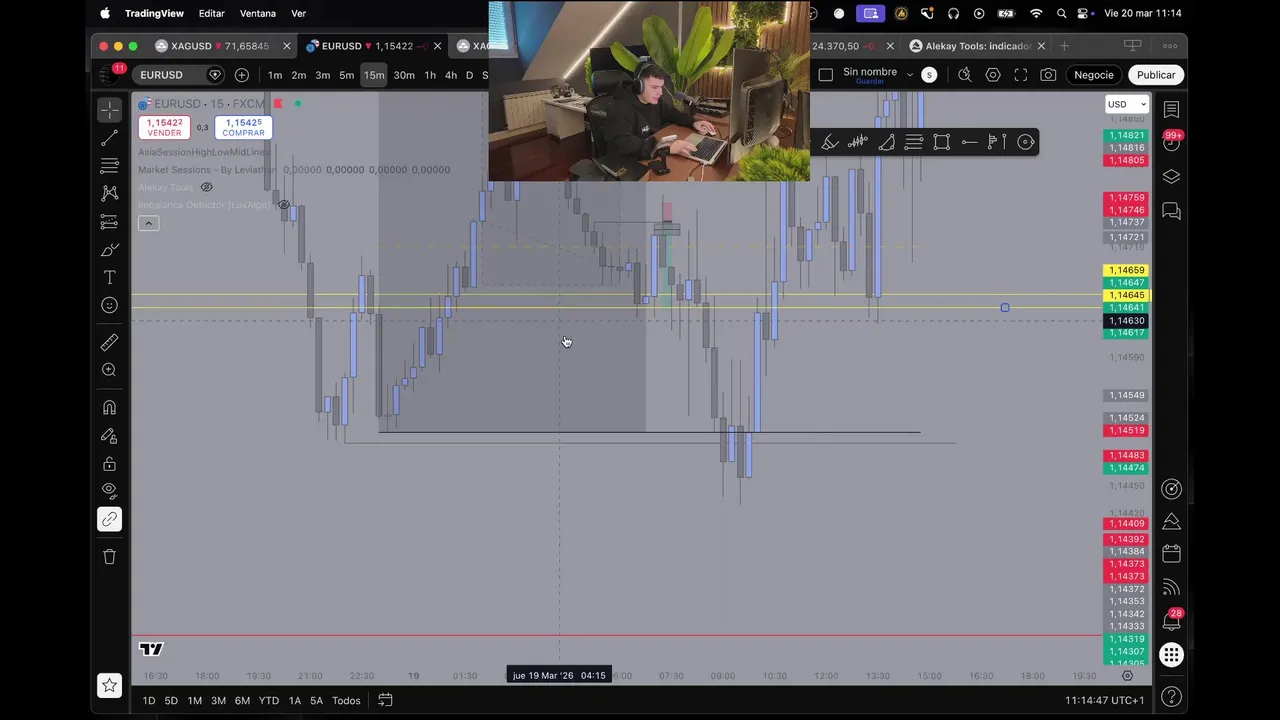
Task: Switch to the 1m timeframe
Action: (275, 75)
